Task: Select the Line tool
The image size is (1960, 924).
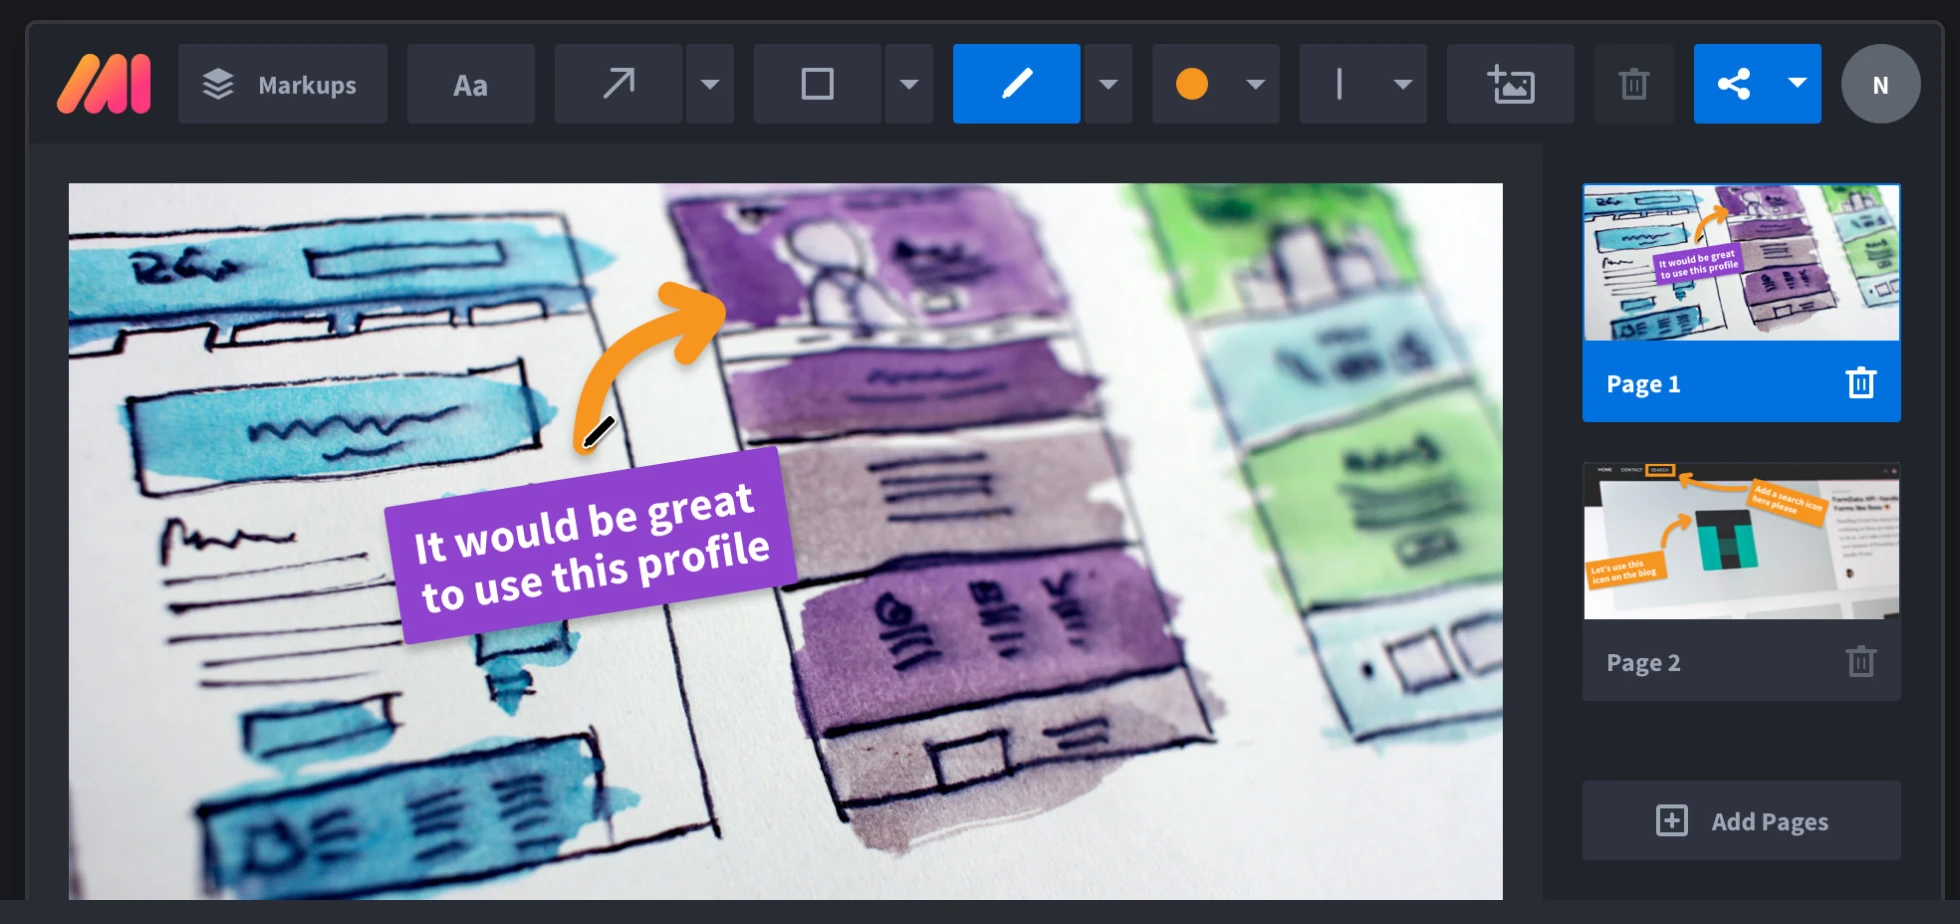Action: 1339,84
